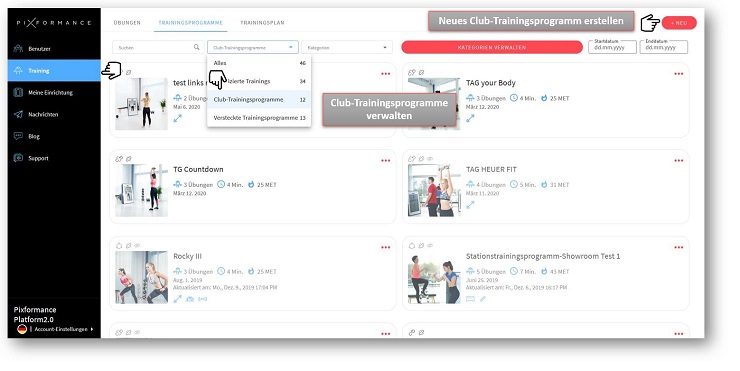Toggle eye visibility icon on TAG HEUER FIT
The width and height of the screenshot is (740, 371).
(430, 159)
